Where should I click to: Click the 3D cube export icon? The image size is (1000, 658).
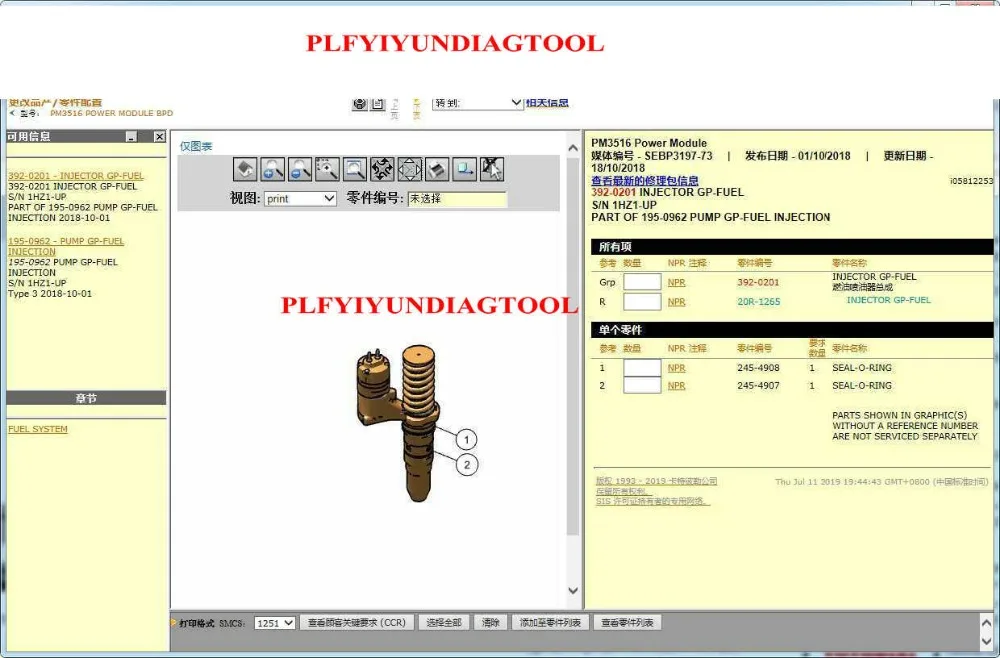(464, 169)
